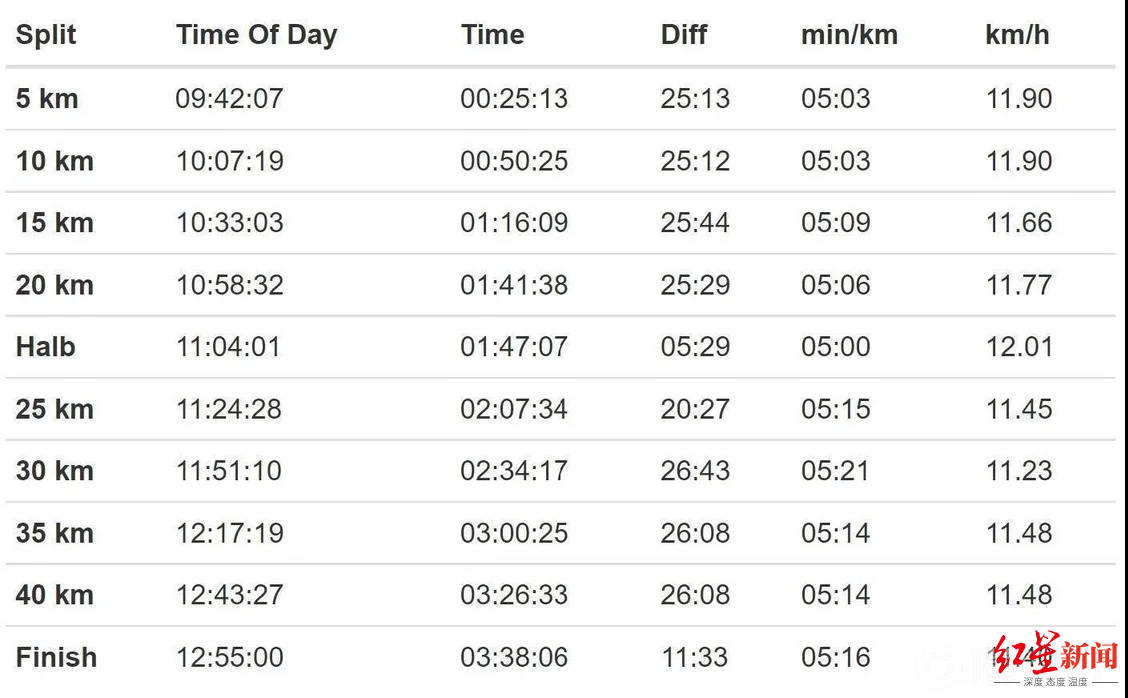Click the 05:21 min/km pace value
This screenshot has width=1128, height=698.
835,471
